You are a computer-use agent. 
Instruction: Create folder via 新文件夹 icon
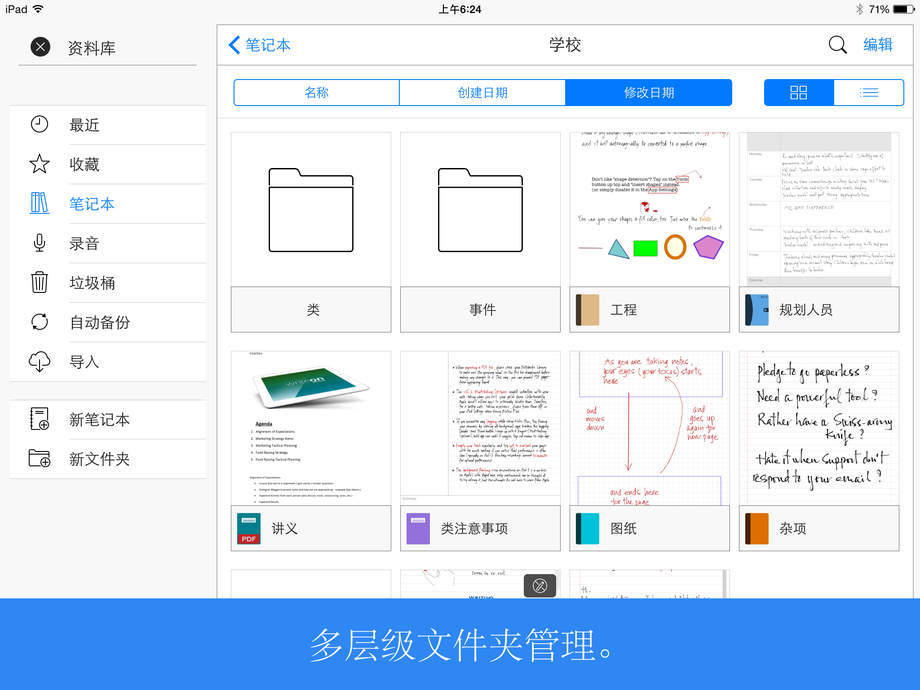pos(39,458)
